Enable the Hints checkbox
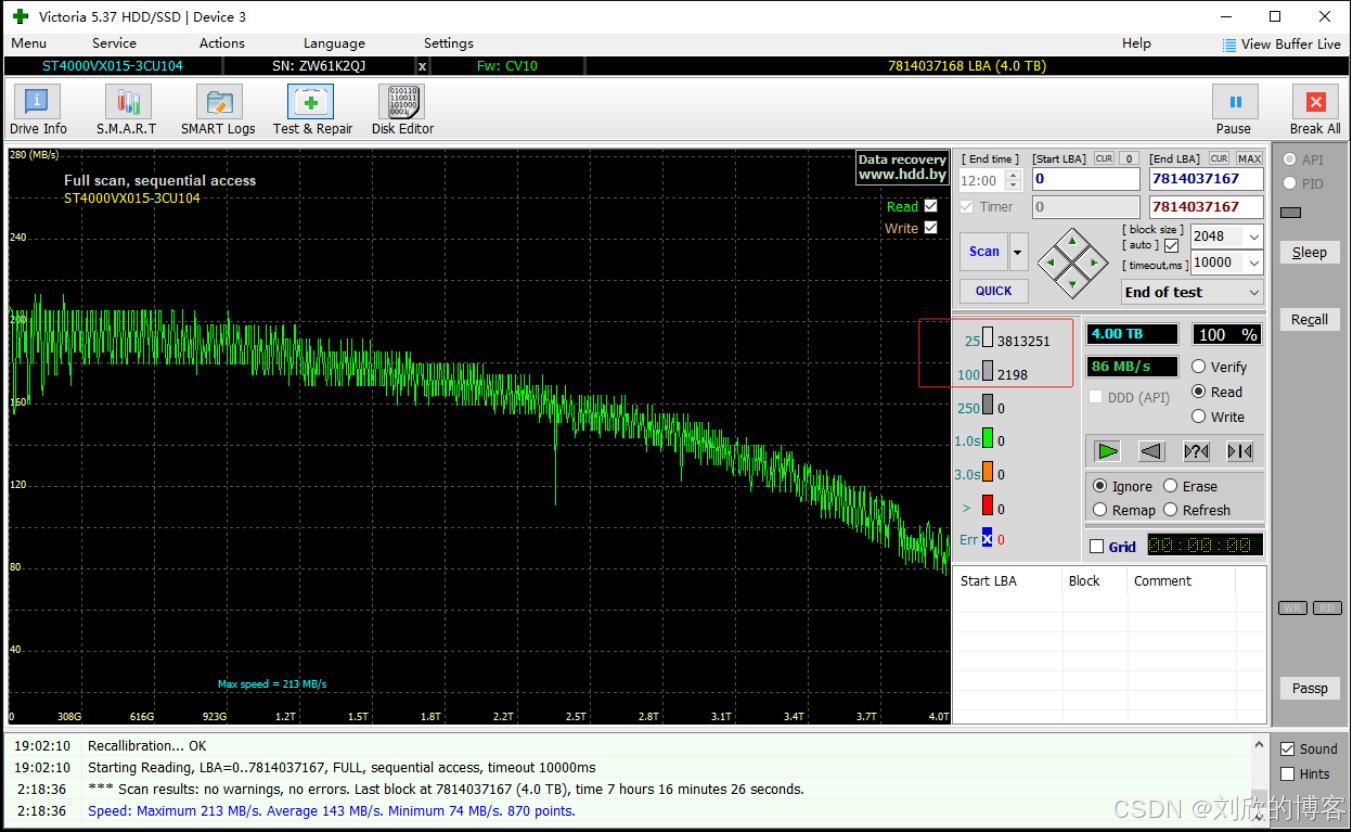 (x=1288, y=774)
